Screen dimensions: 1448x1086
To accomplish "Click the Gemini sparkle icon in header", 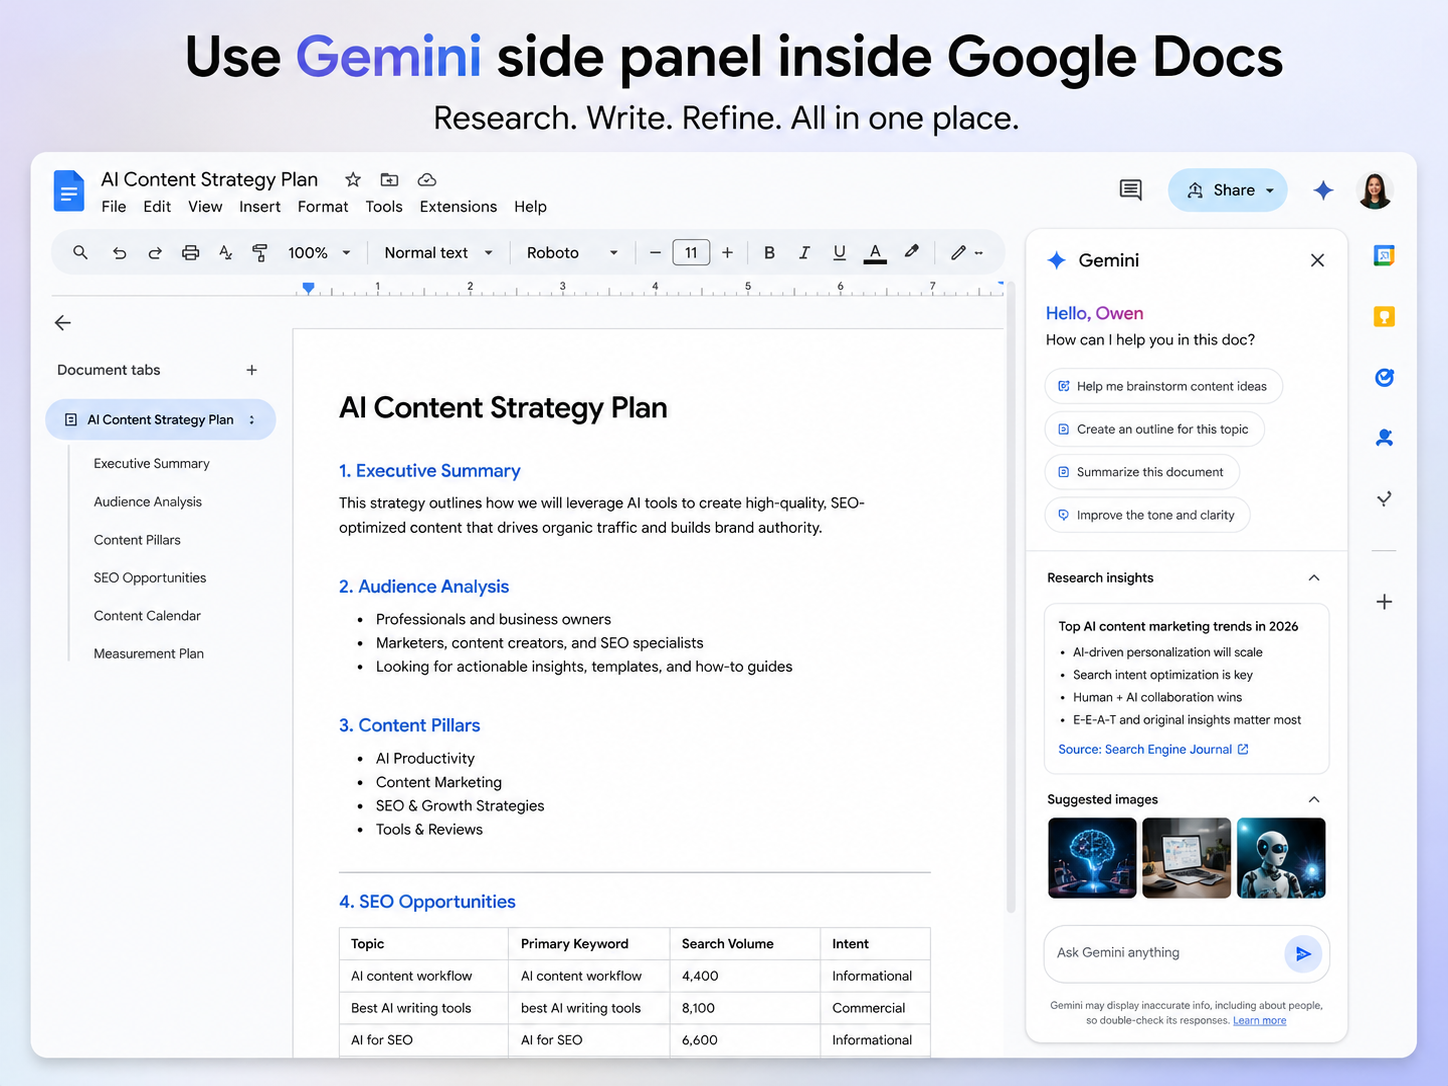I will point(1323,190).
